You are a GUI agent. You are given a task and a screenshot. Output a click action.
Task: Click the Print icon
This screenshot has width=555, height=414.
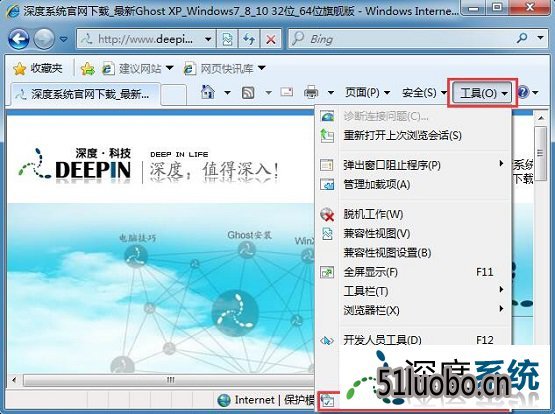coord(311,92)
